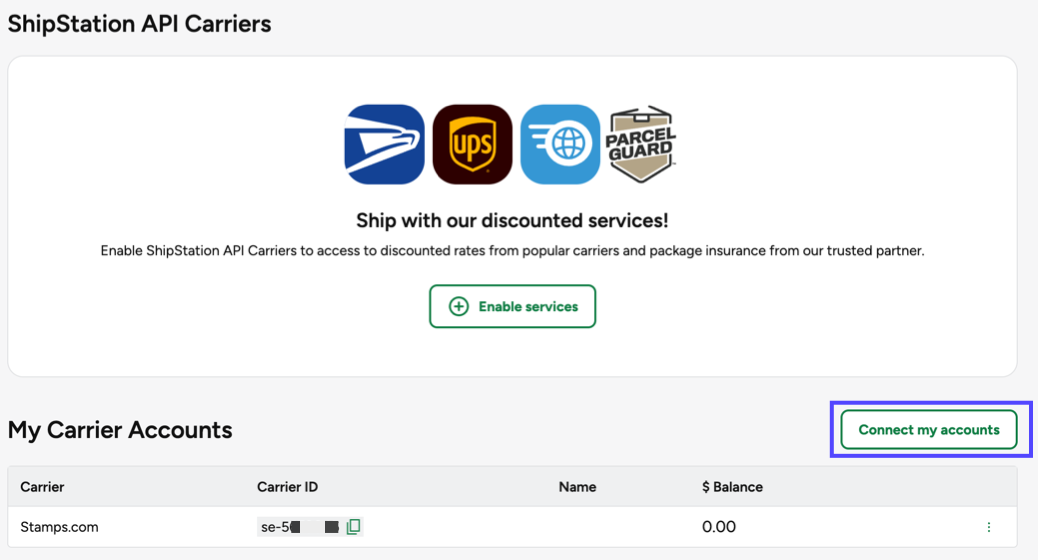The image size is (1038, 560).
Task: Click the 0.00 balance value
Action: tap(719, 527)
